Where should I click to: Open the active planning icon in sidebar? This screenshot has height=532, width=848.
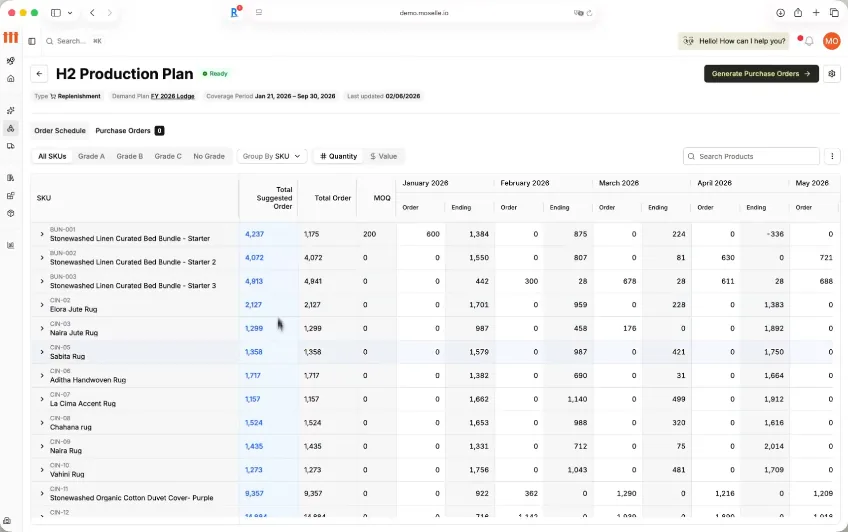[x=10, y=128]
